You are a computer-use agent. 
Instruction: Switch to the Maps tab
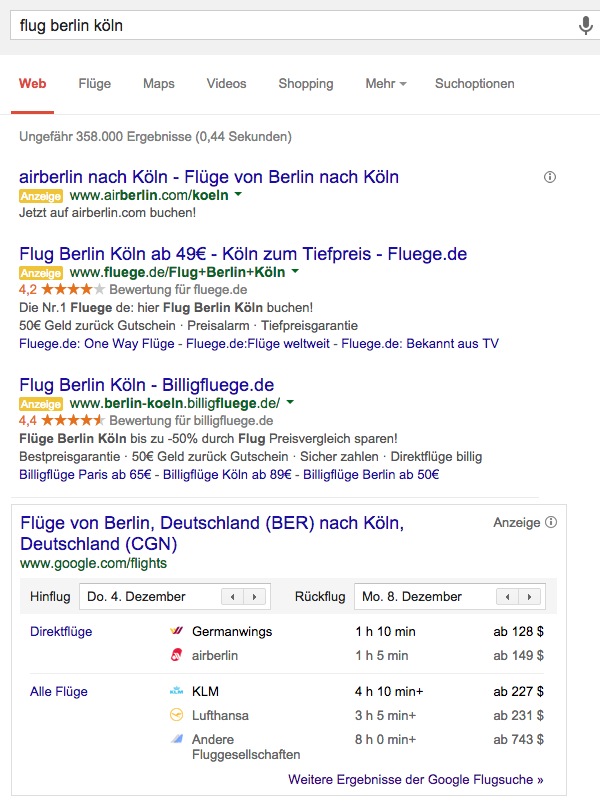(159, 83)
